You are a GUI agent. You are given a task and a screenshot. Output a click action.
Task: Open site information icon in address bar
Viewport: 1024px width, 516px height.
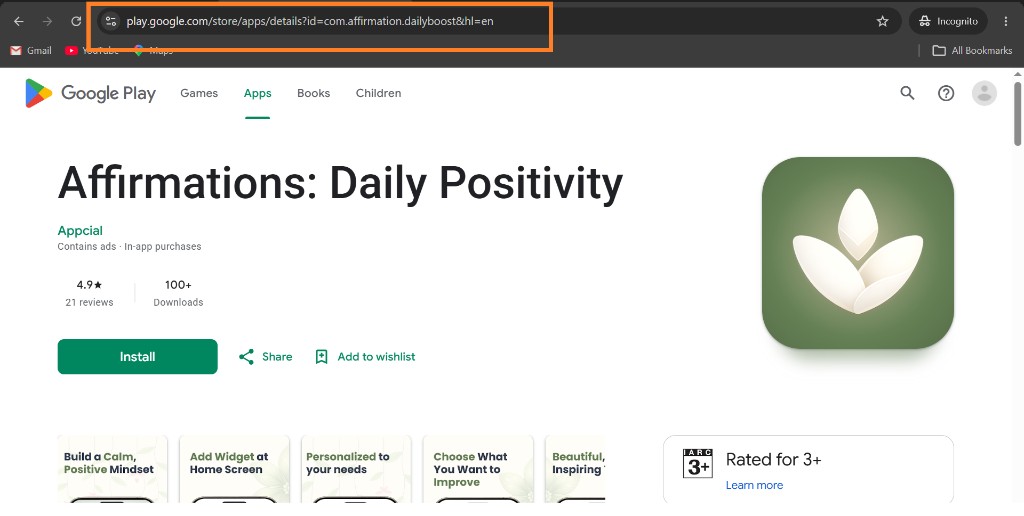pyautogui.click(x=111, y=22)
